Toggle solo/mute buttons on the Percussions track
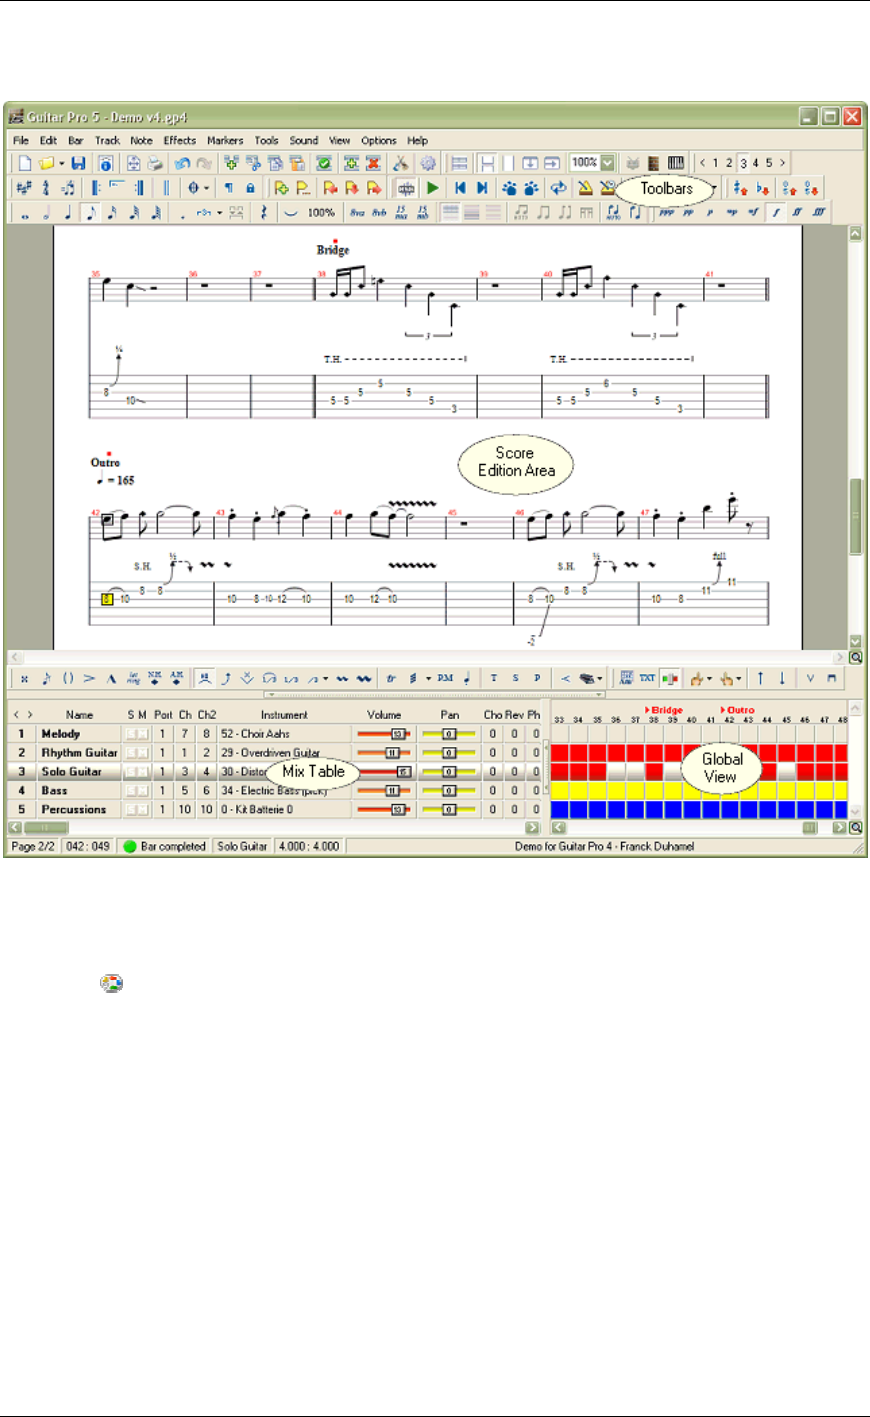870x1417 pixels. tap(136, 810)
